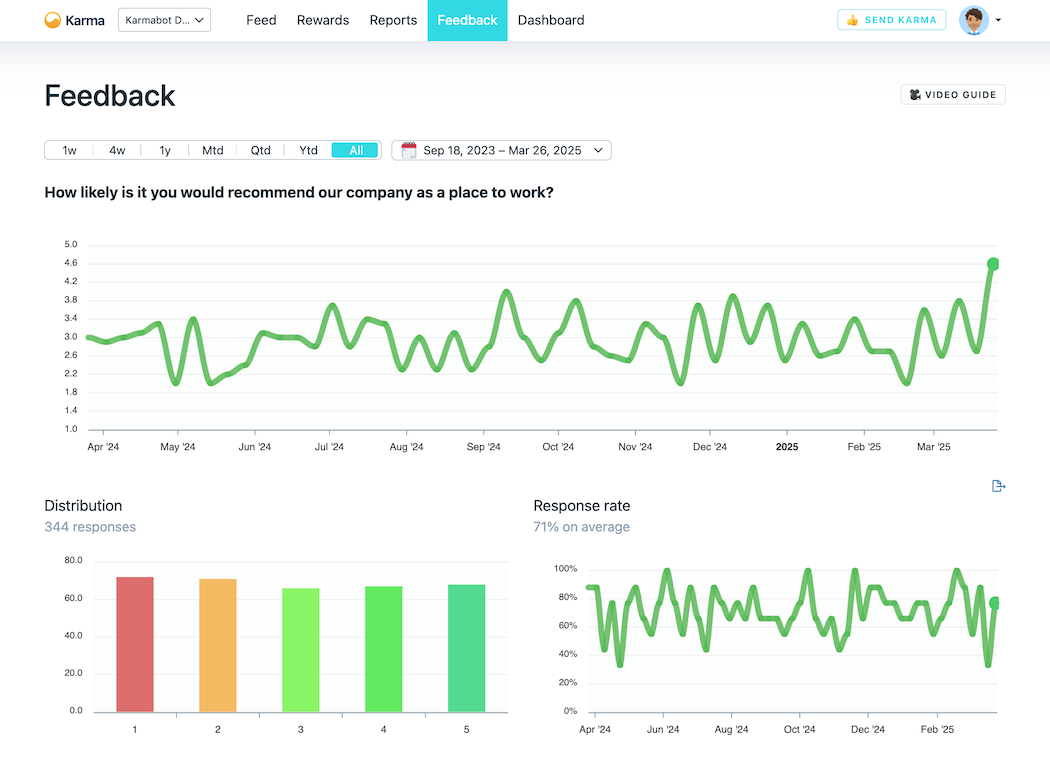Choose the Qtd period filter
This screenshot has height=774, width=1050.
coord(260,150)
